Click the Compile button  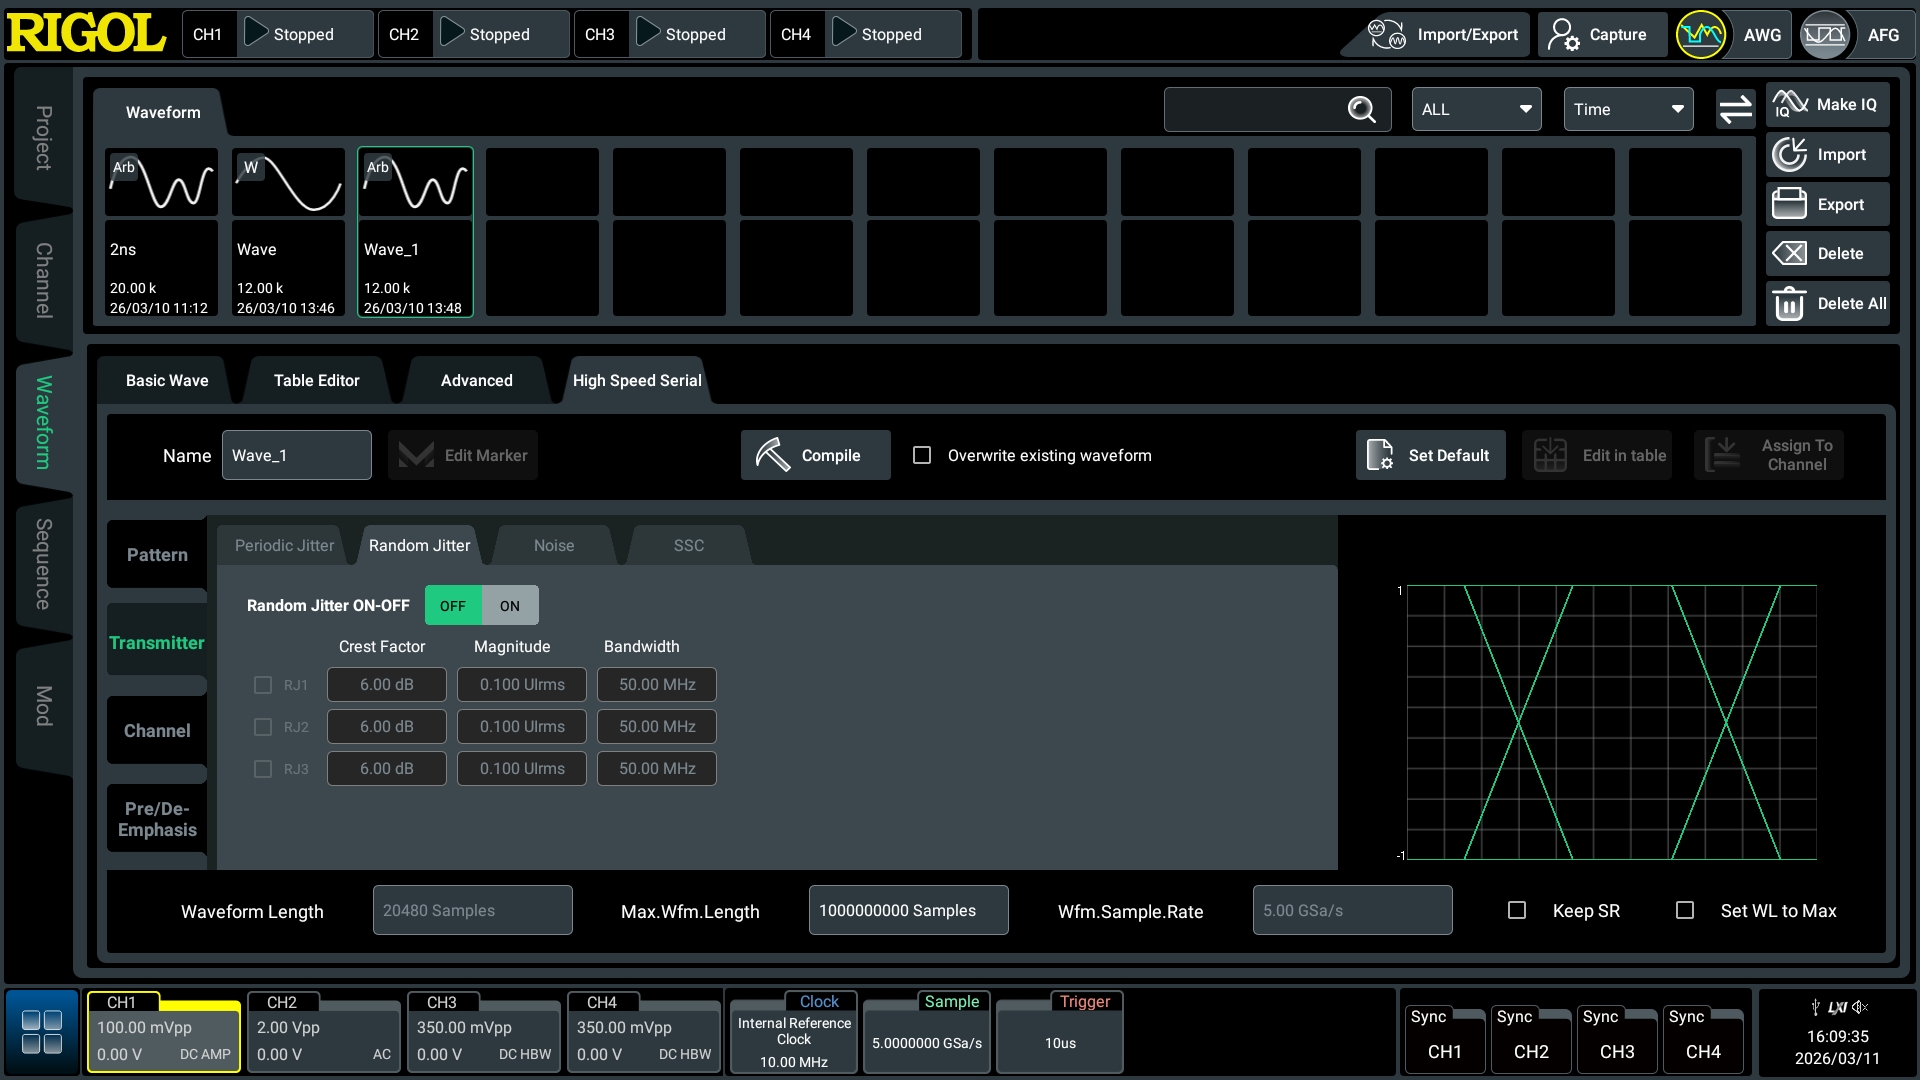815,456
